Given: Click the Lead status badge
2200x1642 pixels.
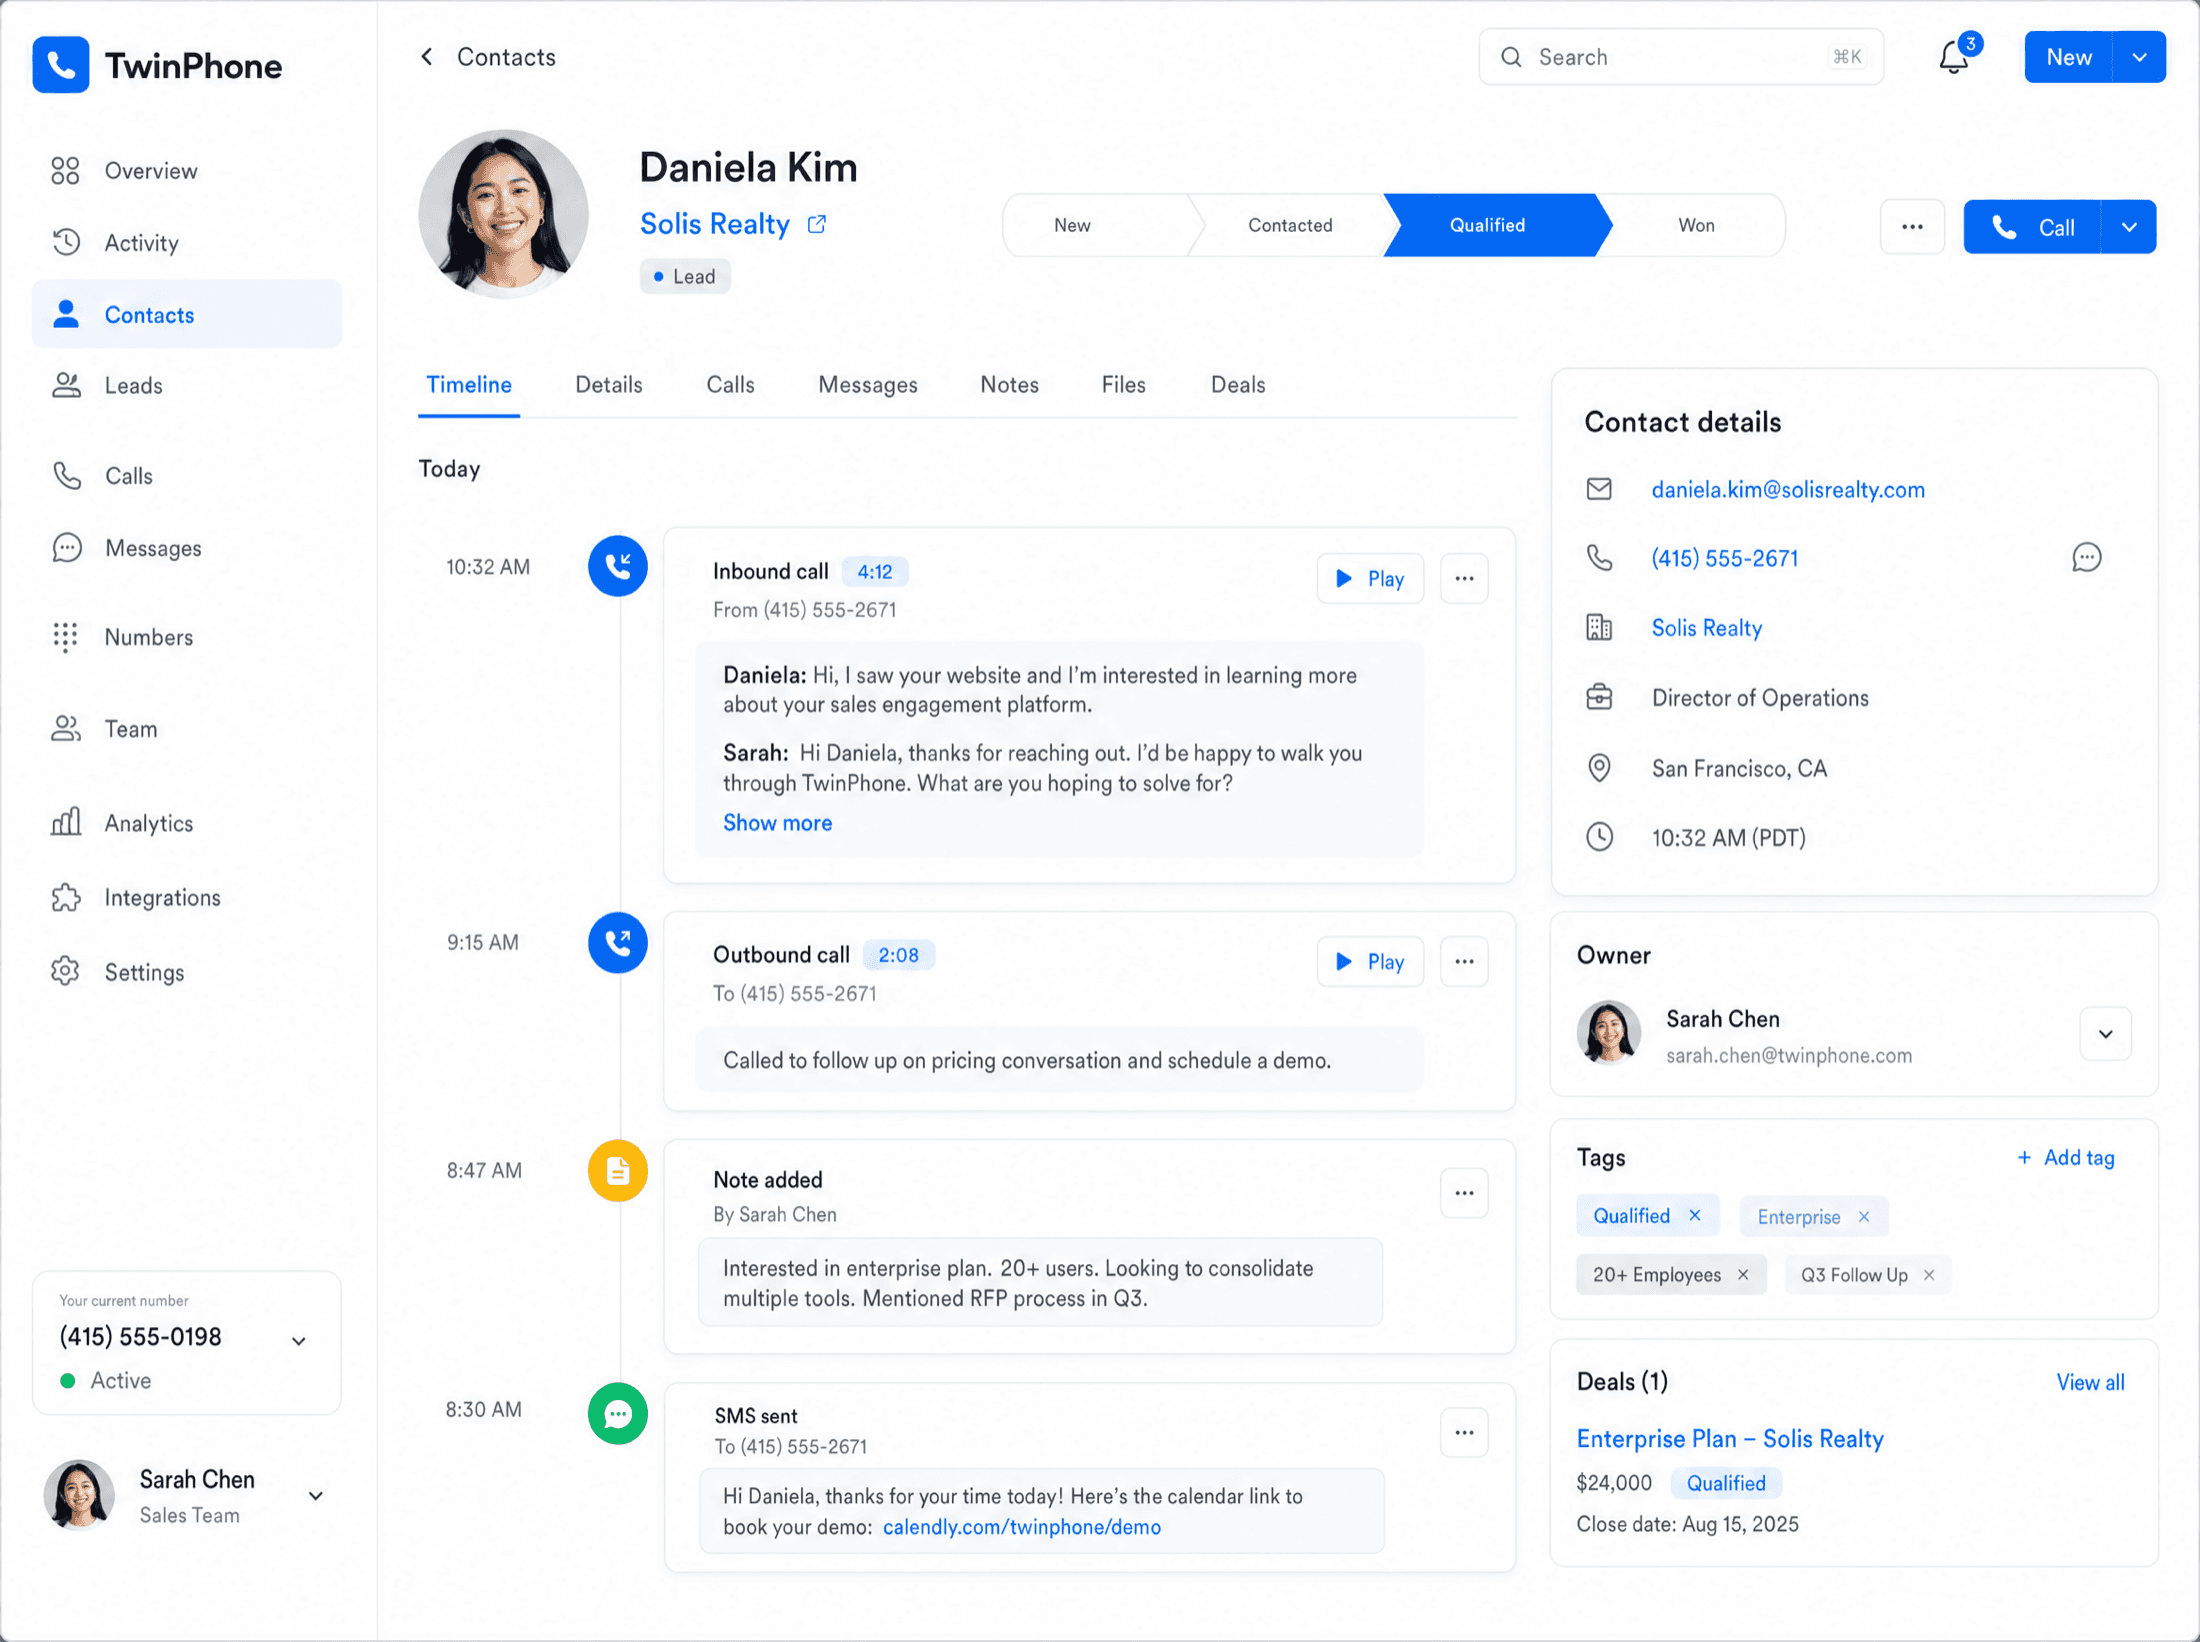Looking at the screenshot, I should pos(685,277).
